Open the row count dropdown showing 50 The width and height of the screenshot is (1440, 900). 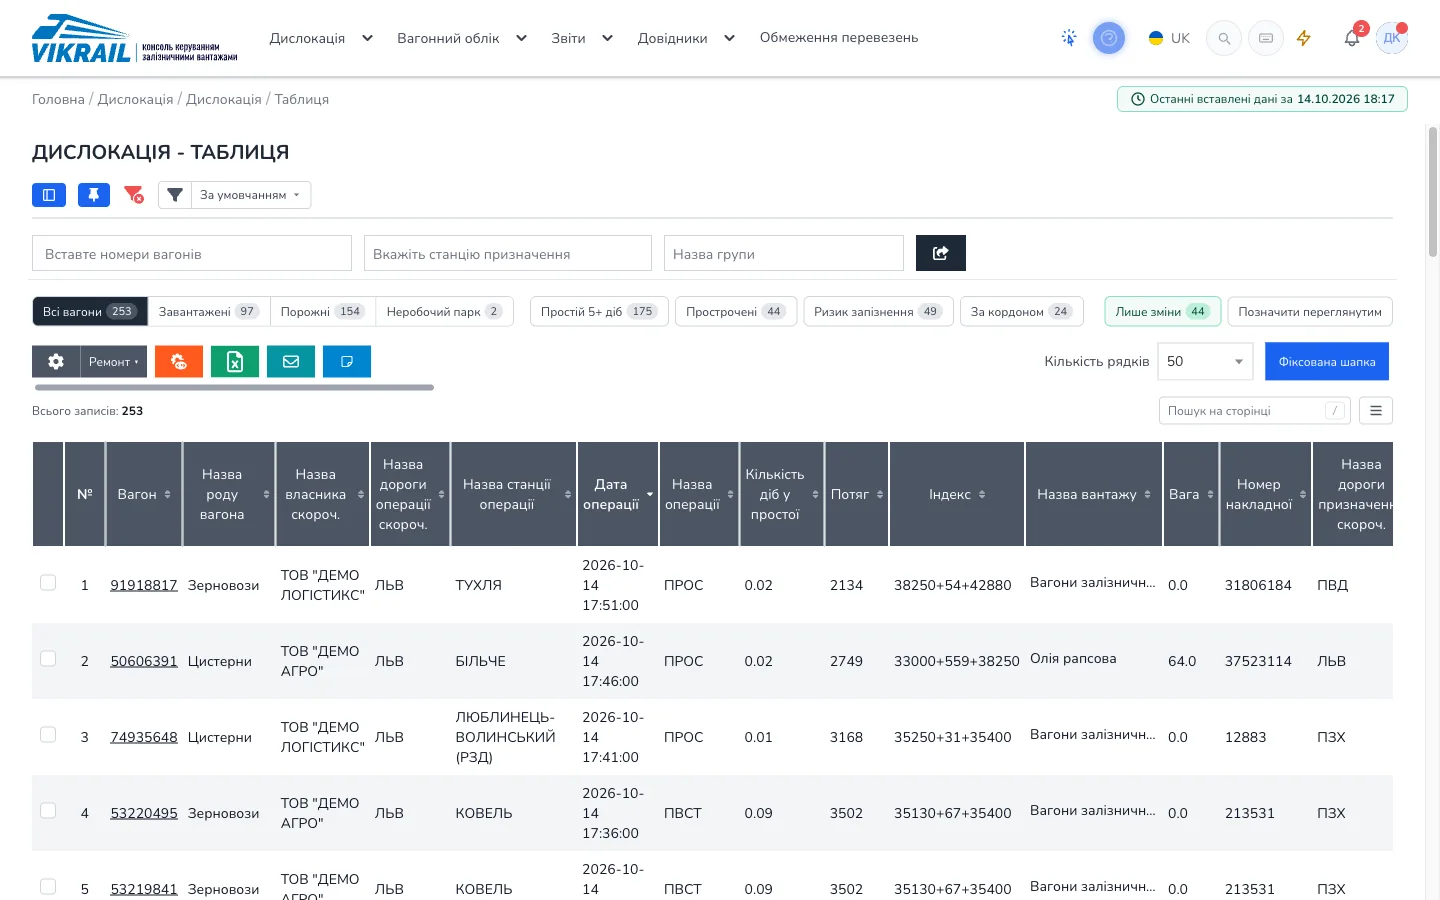tap(1206, 361)
